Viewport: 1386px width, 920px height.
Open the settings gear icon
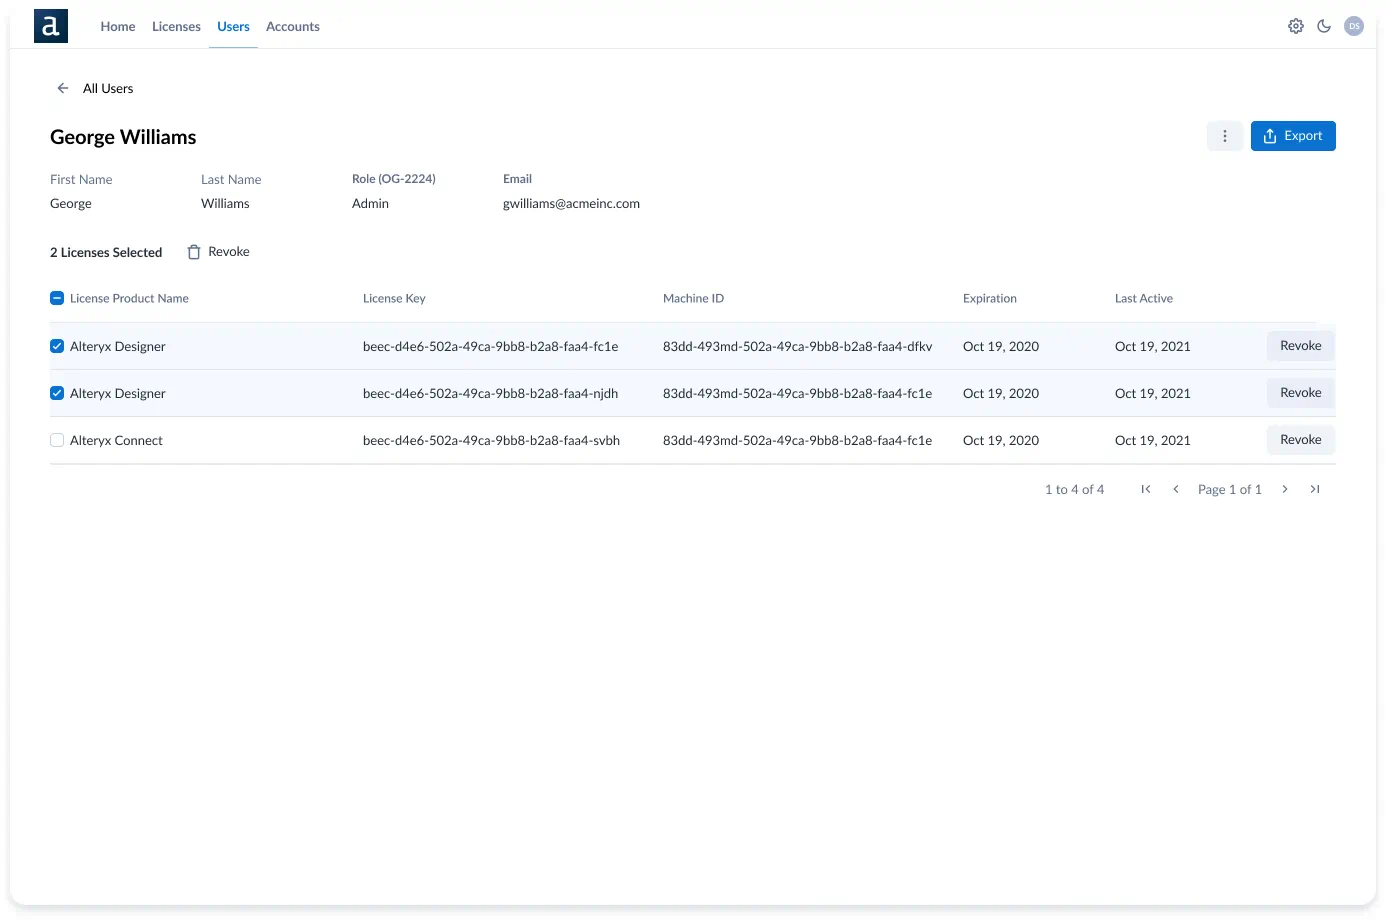[1296, 26]
